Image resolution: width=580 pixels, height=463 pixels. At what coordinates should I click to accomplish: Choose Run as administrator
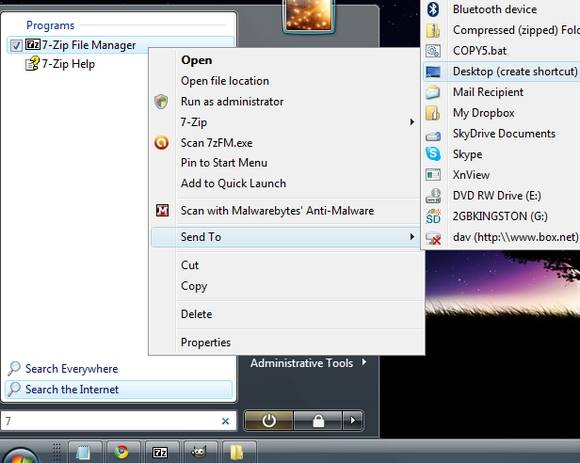point(285,101)
